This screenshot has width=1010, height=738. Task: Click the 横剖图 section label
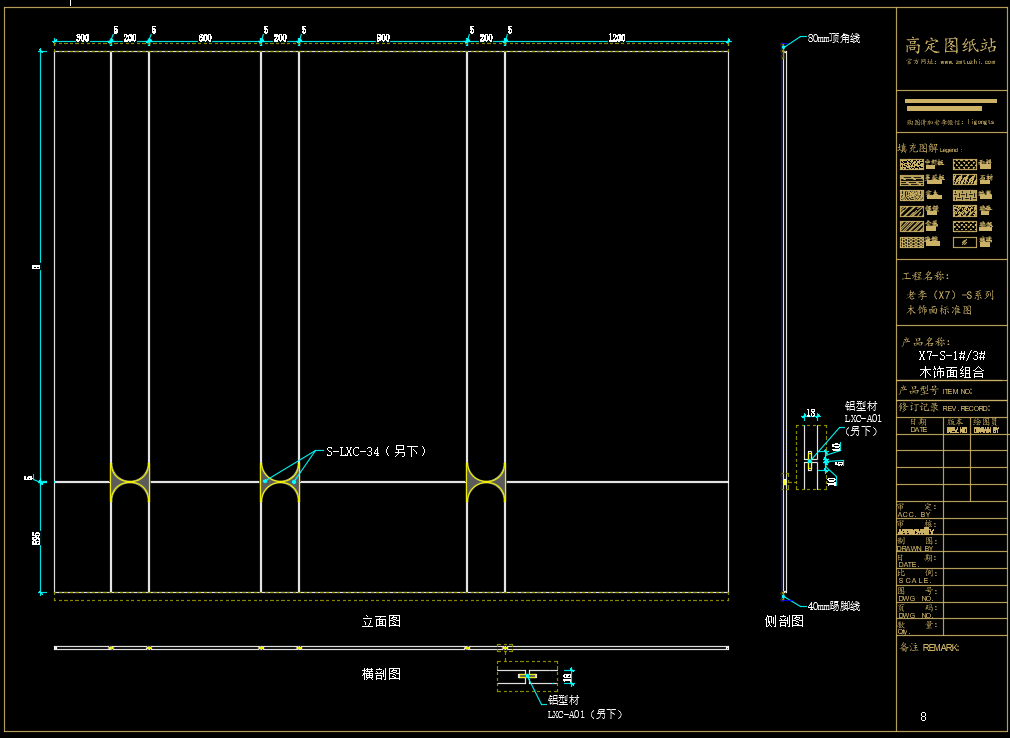click(x=381, y=675)
